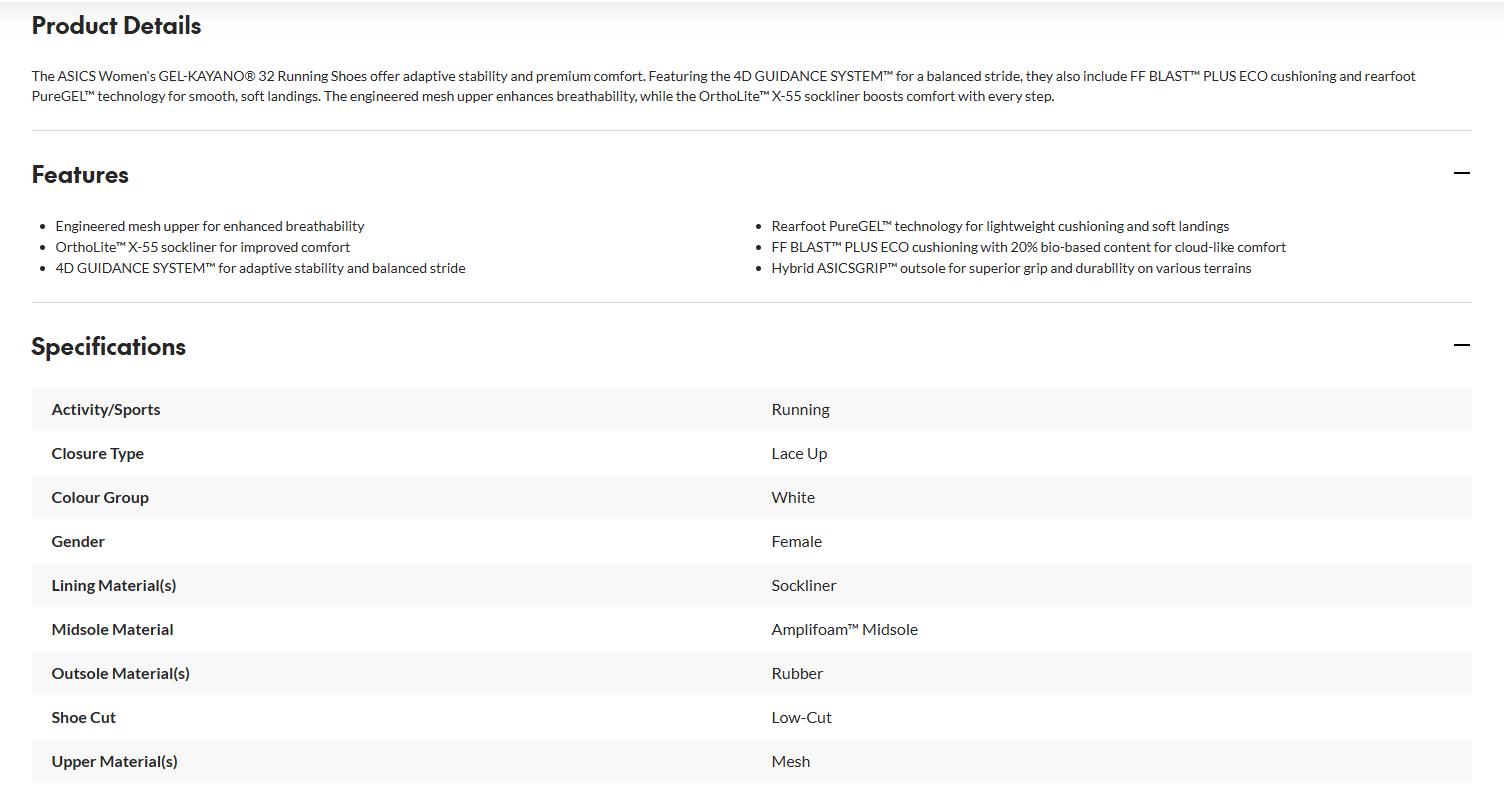Click the Lining Material(s) label
Image resolution: width=1504 pixels, height=812 pixels.
click(114, 585)
